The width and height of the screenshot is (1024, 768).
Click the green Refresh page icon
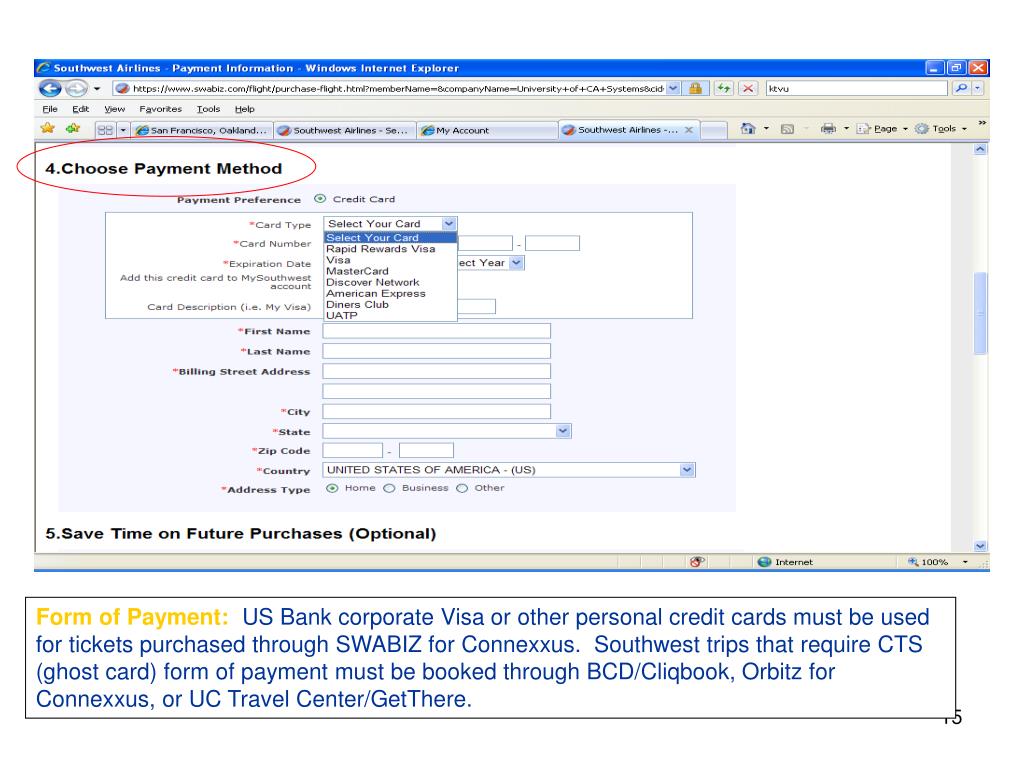tap(724, 88)
